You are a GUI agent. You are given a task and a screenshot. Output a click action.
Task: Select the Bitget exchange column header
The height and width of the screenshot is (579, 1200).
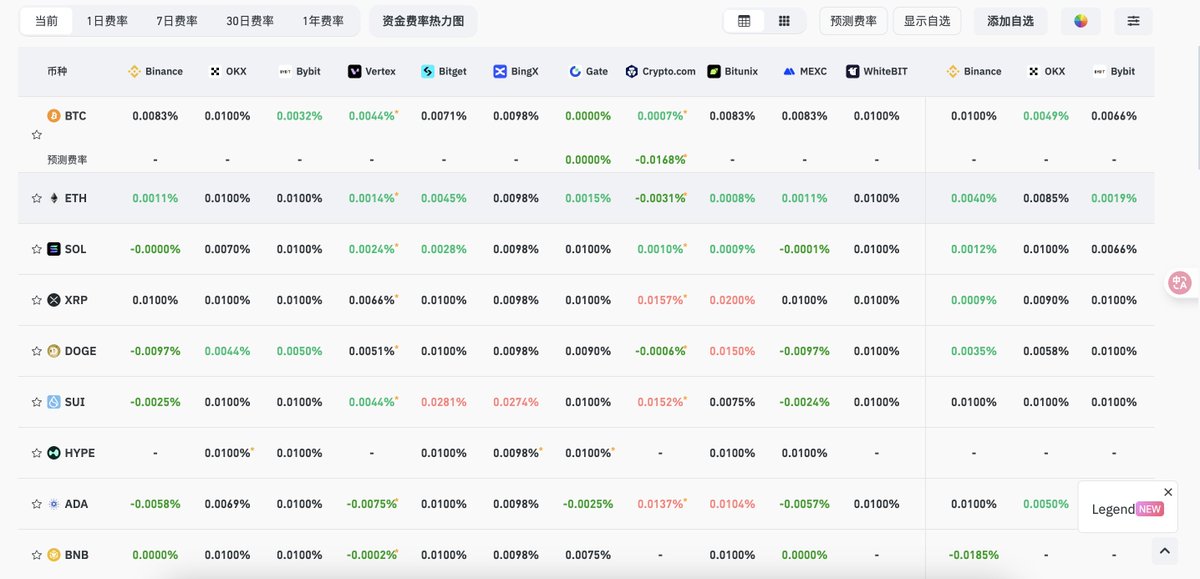443,72
